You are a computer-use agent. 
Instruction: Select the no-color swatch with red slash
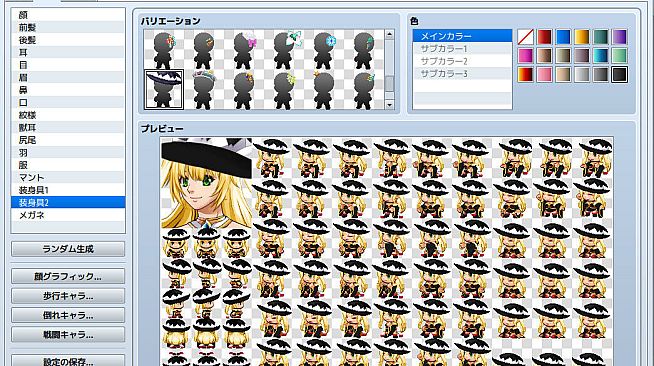526,37
